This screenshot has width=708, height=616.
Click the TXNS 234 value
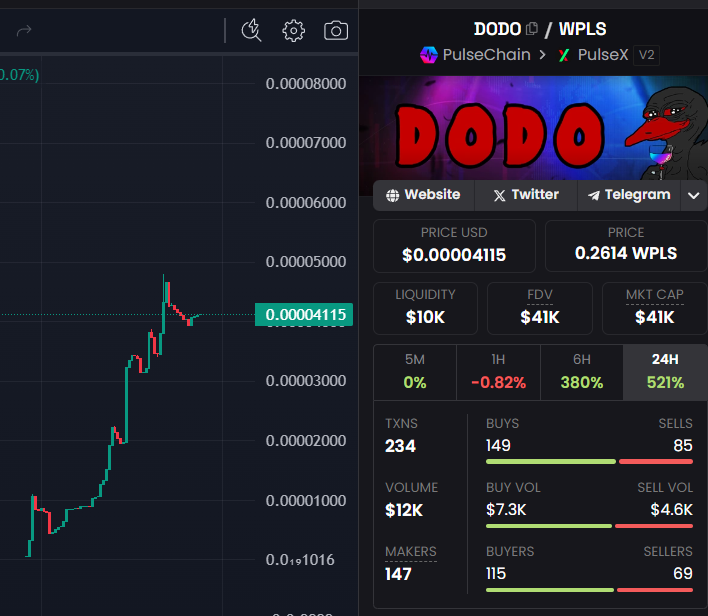[400, 446]
